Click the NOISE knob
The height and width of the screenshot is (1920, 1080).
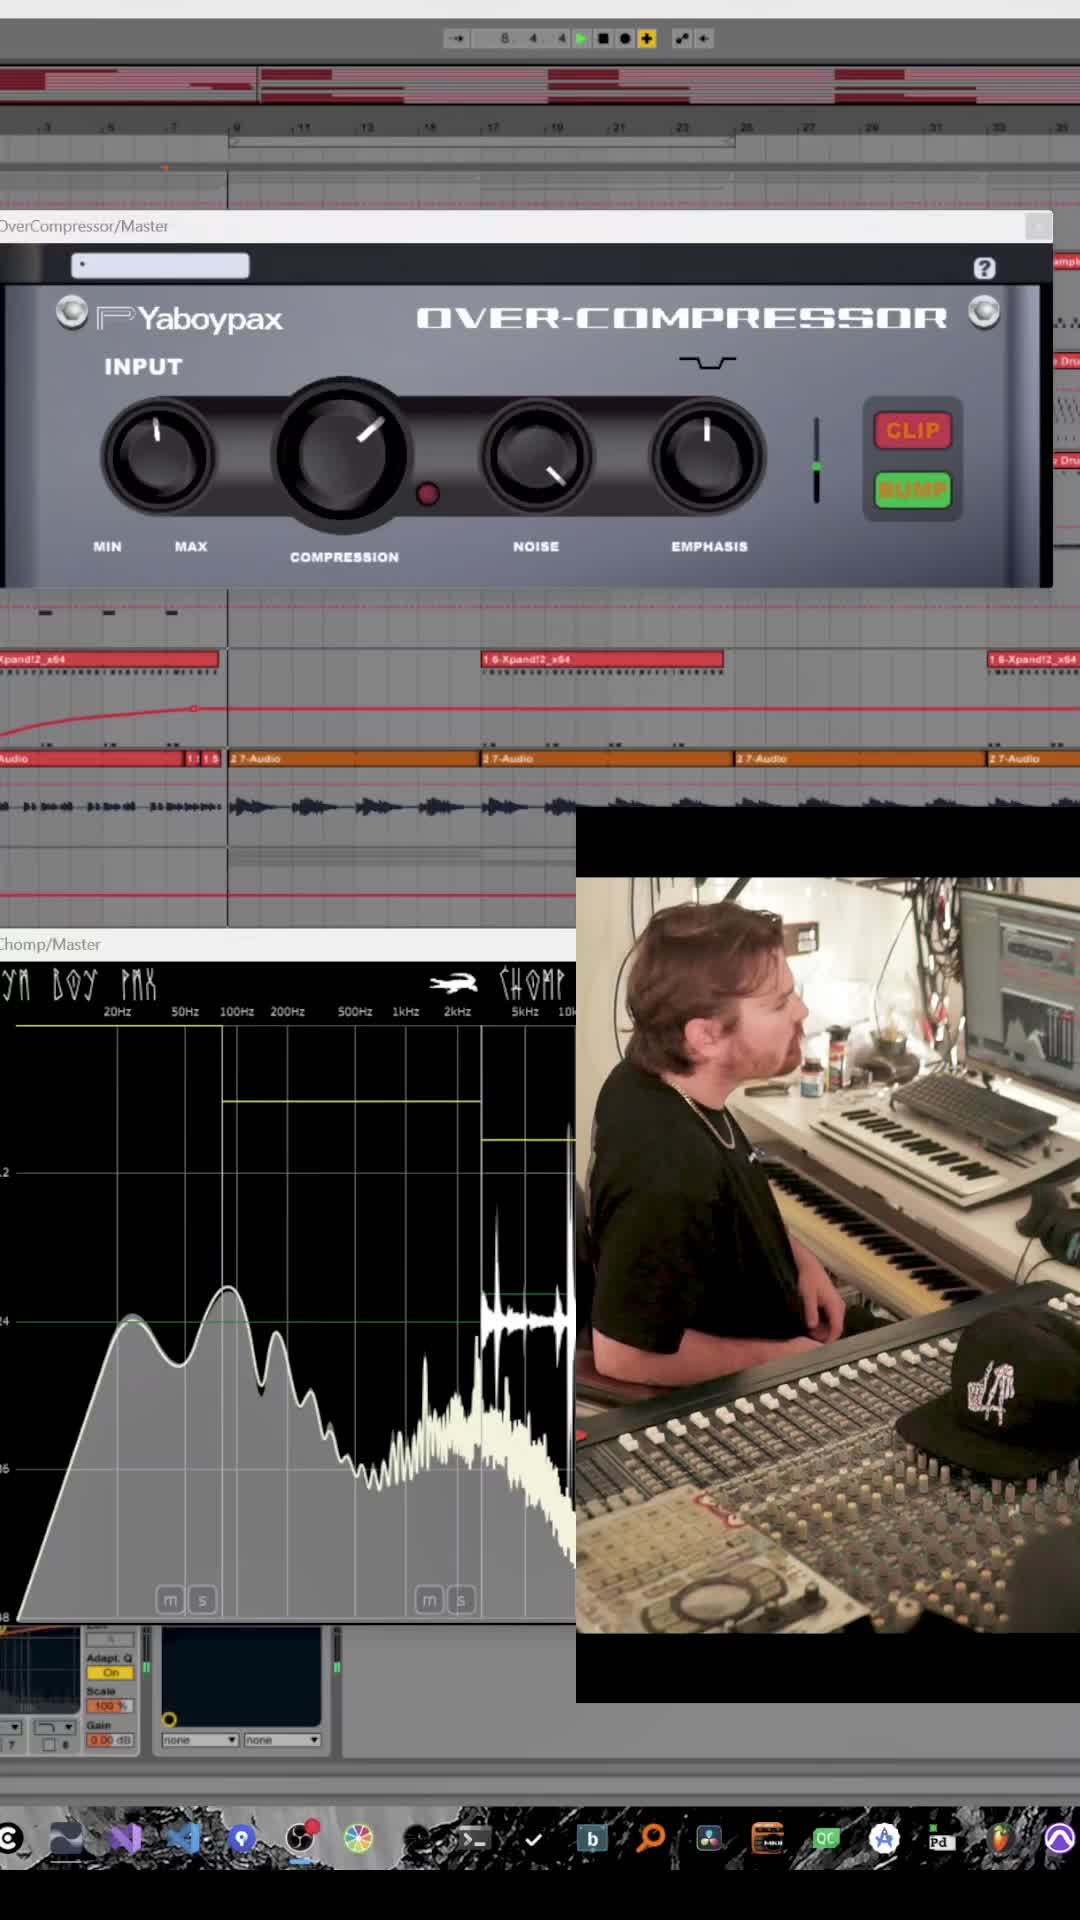pos(537,456)
